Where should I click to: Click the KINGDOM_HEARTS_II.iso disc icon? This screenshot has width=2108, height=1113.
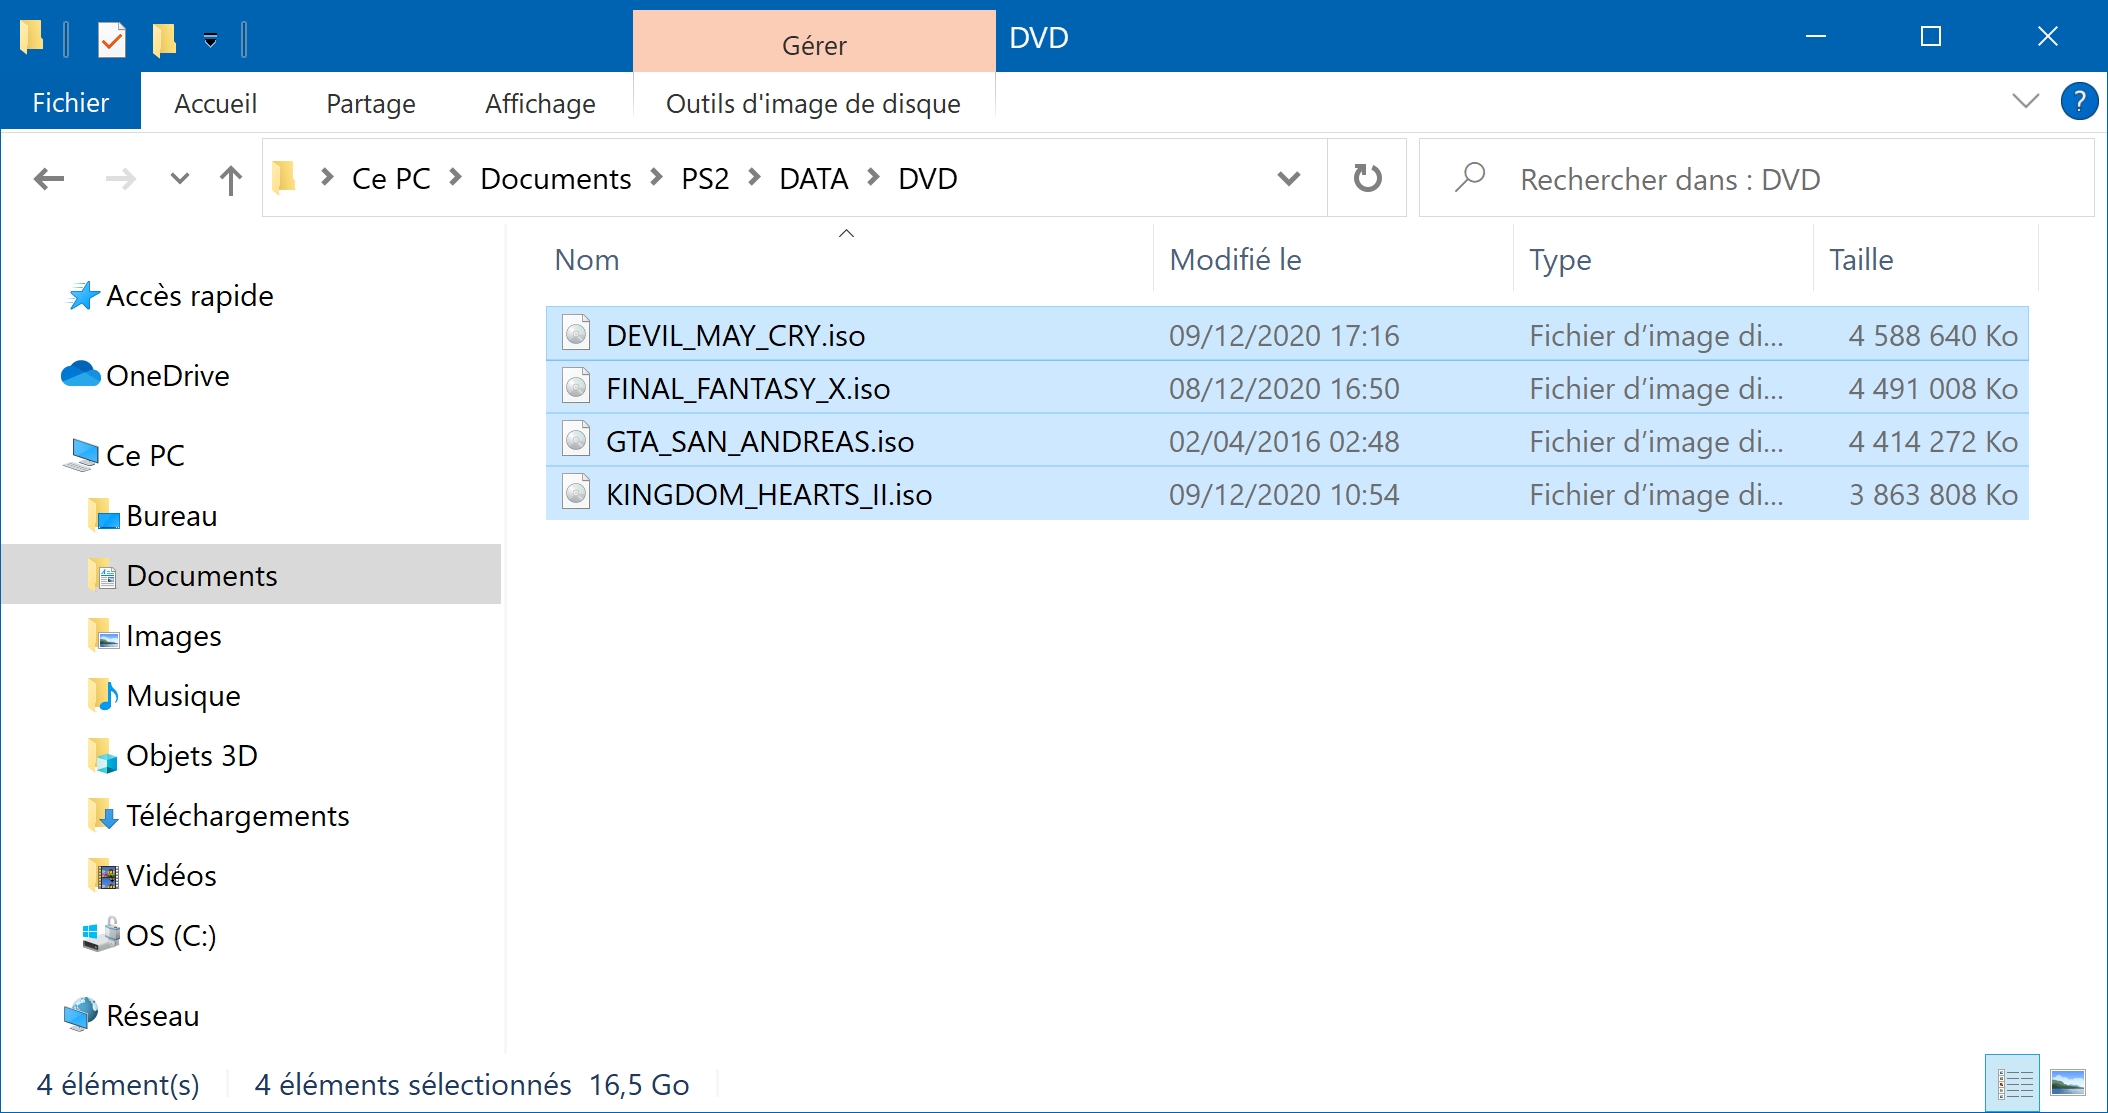coord(576,492)
